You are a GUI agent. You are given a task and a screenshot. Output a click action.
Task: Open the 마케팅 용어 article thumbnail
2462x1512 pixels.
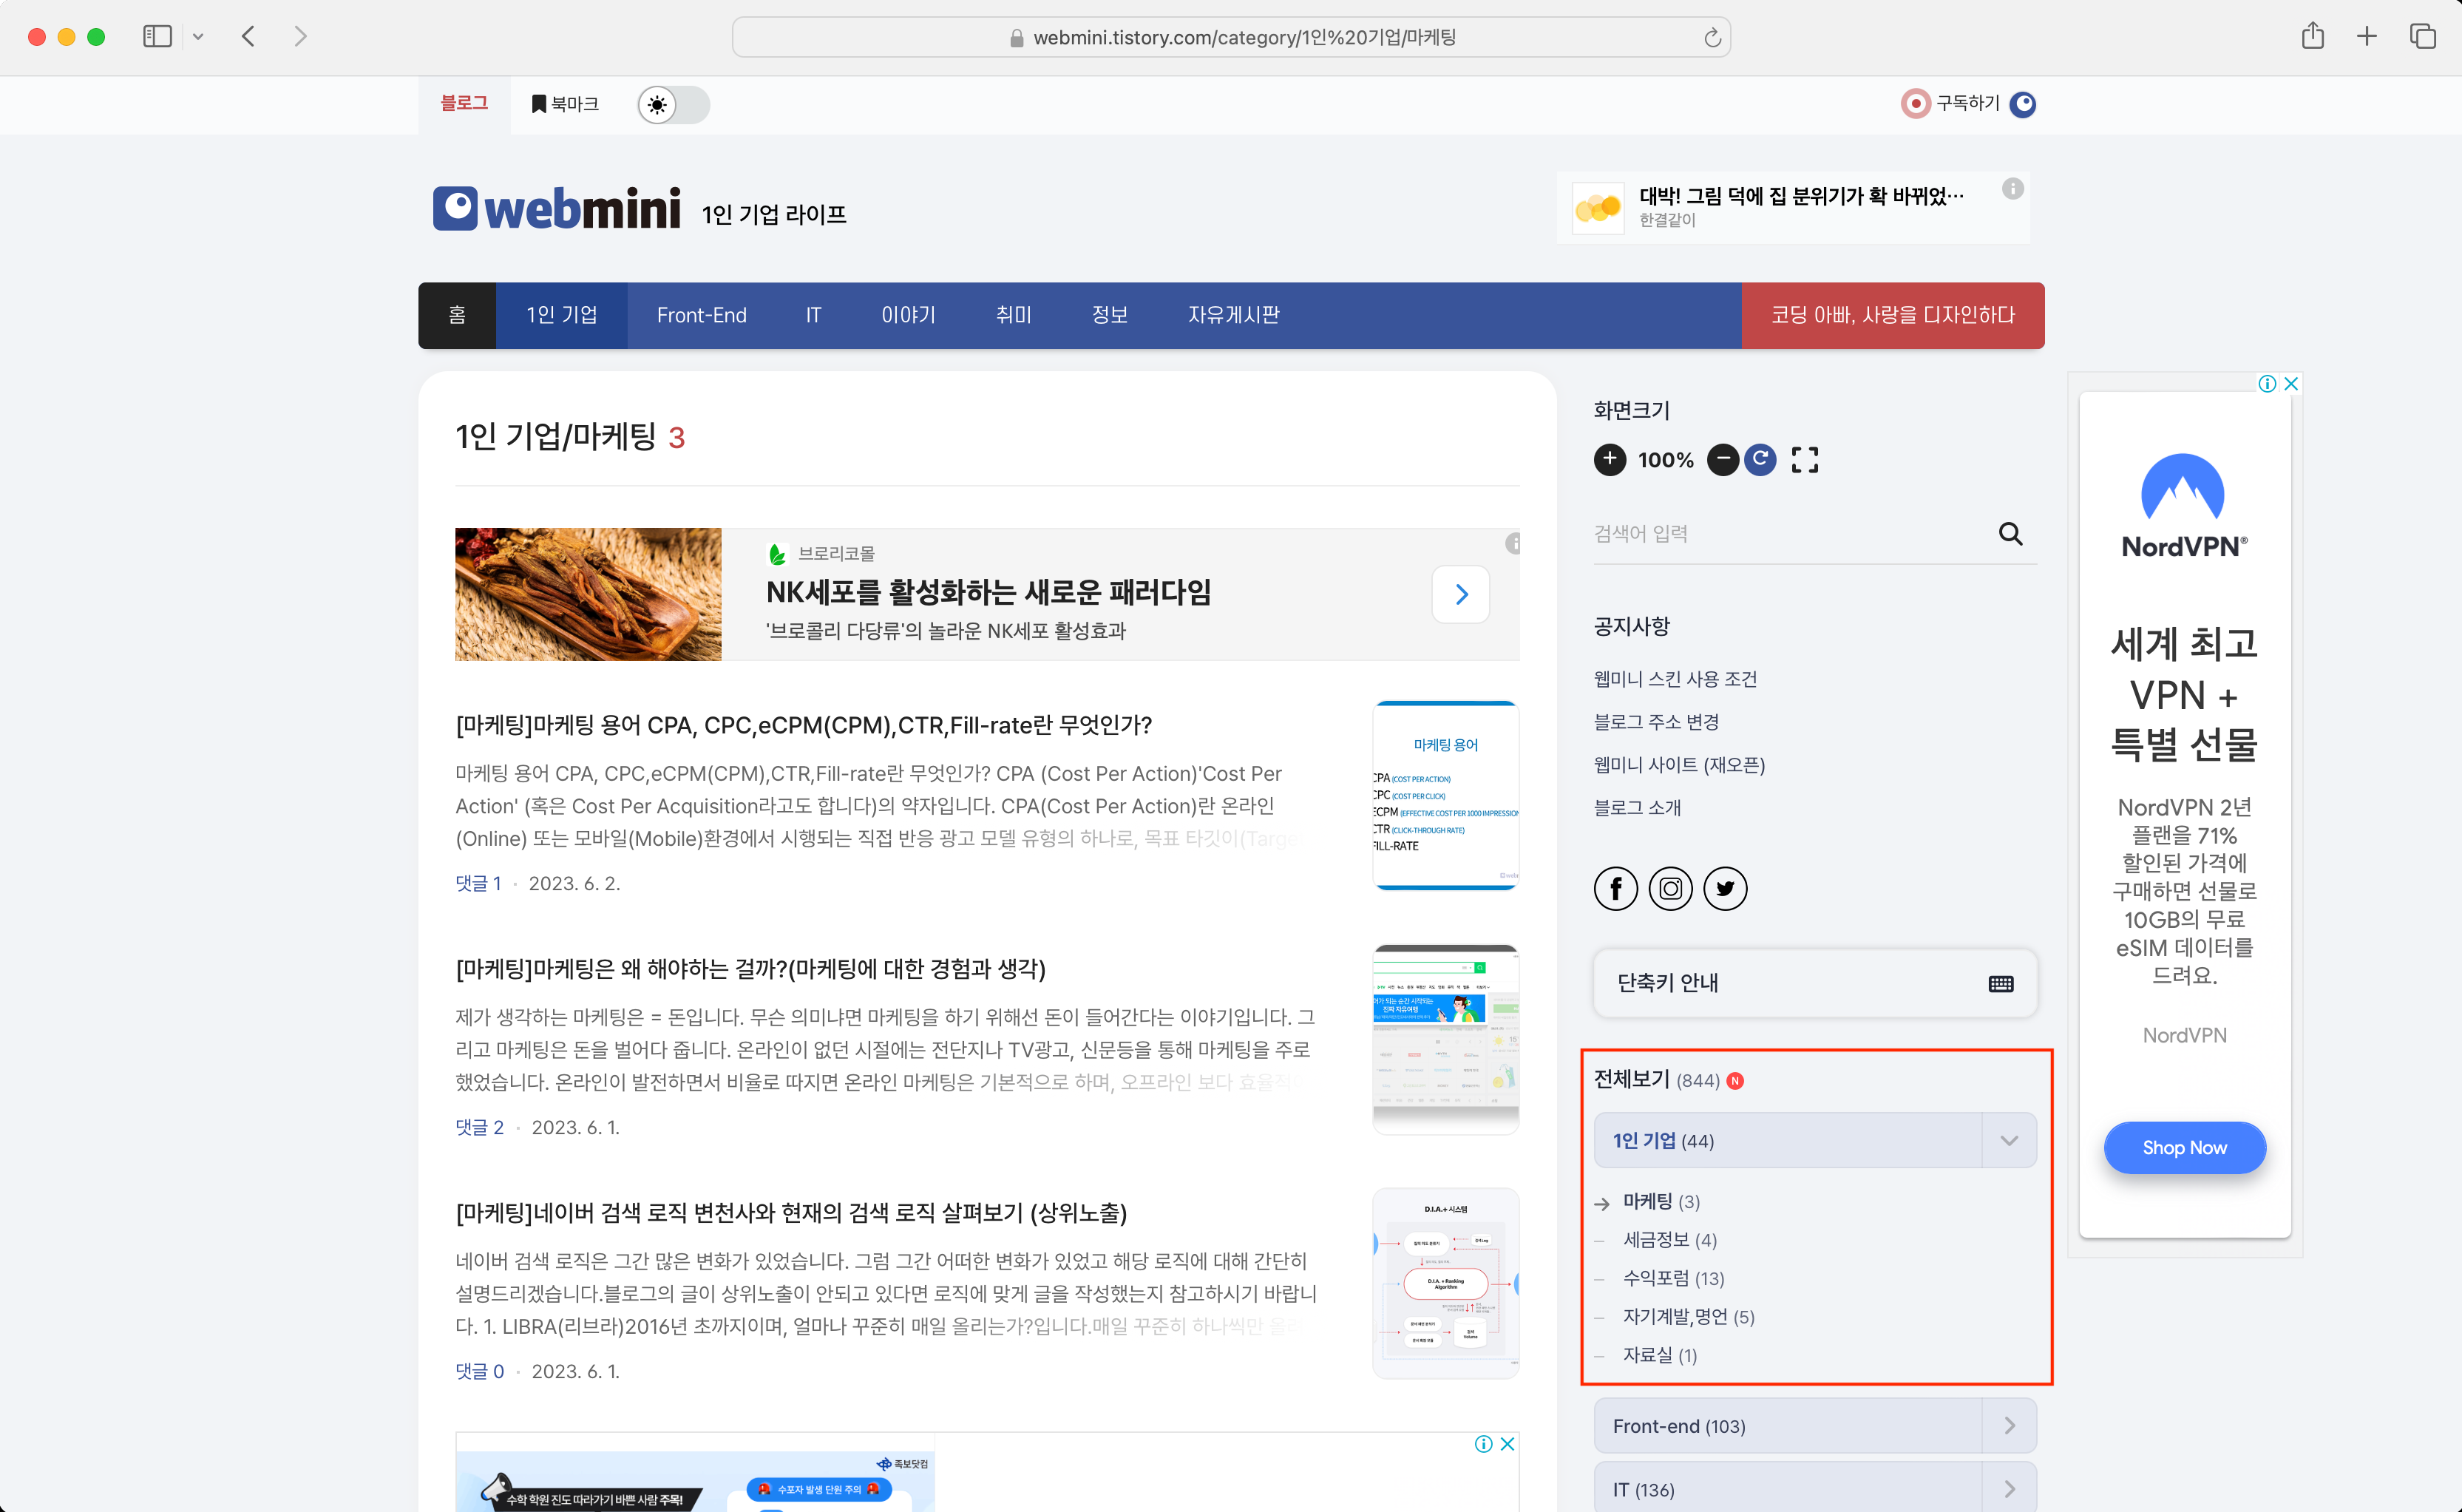[x=1445, y=795]
